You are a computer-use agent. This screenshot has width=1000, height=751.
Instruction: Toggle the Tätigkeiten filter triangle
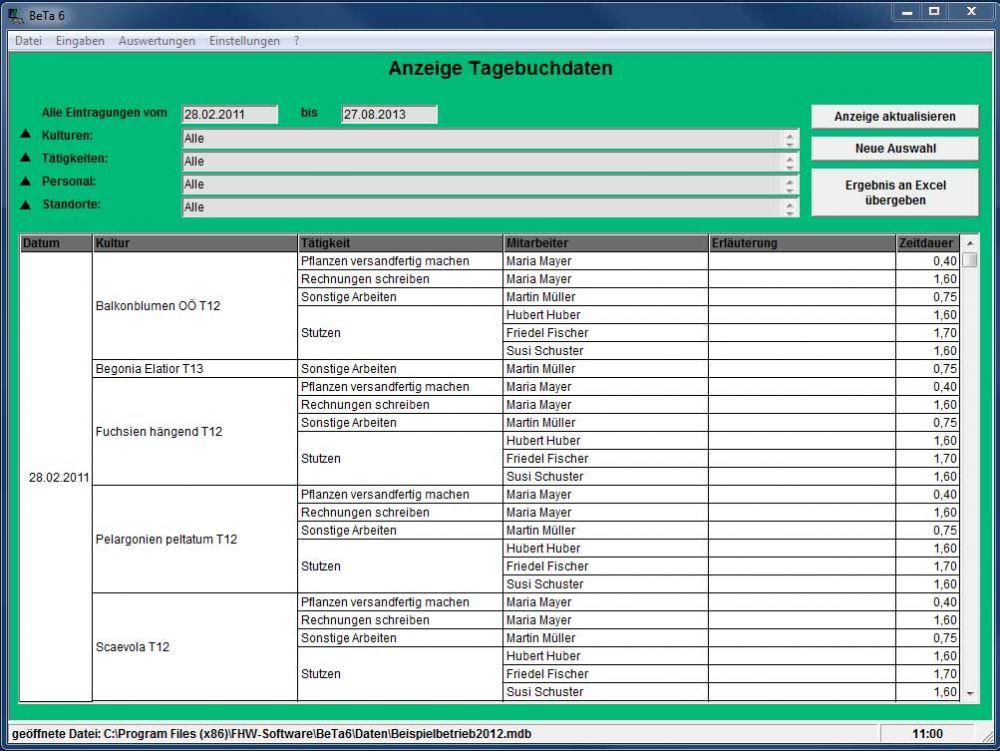[26, 158]
